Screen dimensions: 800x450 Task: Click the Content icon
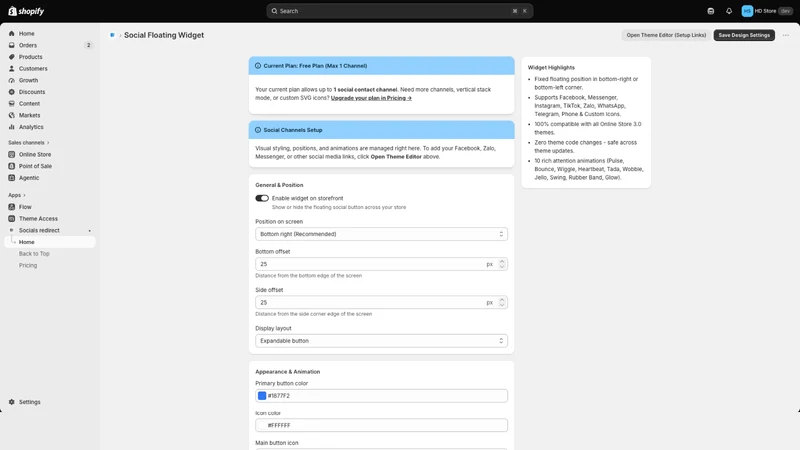coord(12,104)
